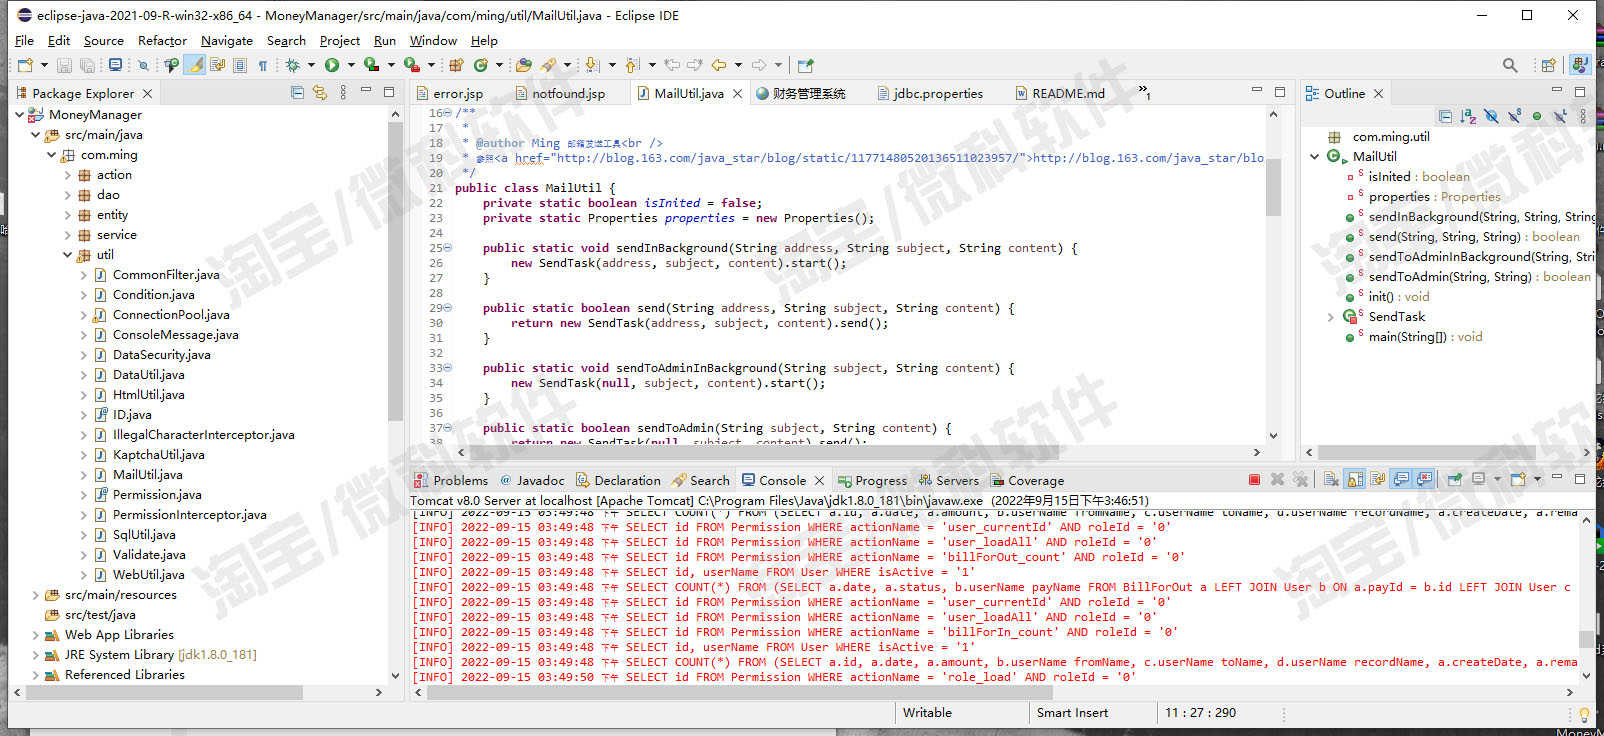Click the green Run button icon
Screen dimensions: 1604x736
pyautogui.click(x=332, y=65)
